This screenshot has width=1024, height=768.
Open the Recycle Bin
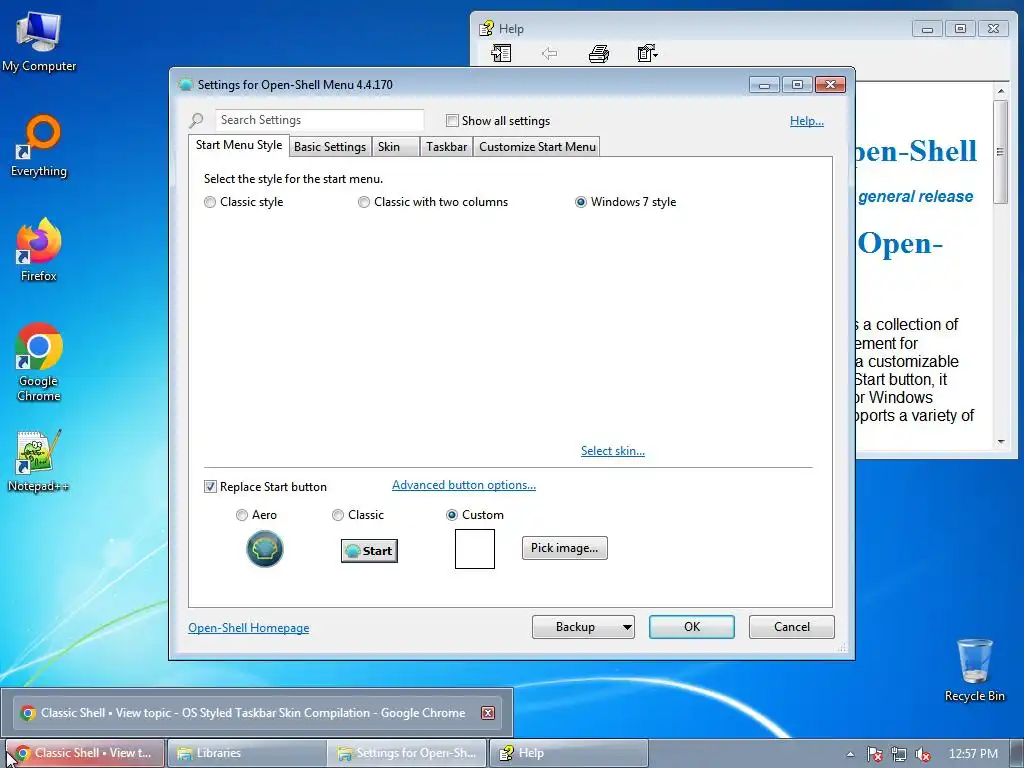[974, 670]
